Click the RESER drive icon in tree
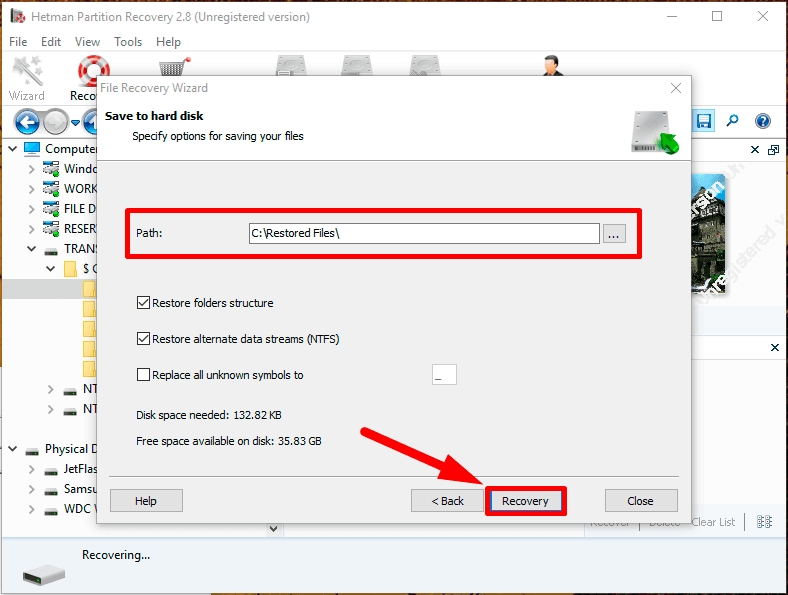Screen dimensions: 788x595 click(51, 229)
